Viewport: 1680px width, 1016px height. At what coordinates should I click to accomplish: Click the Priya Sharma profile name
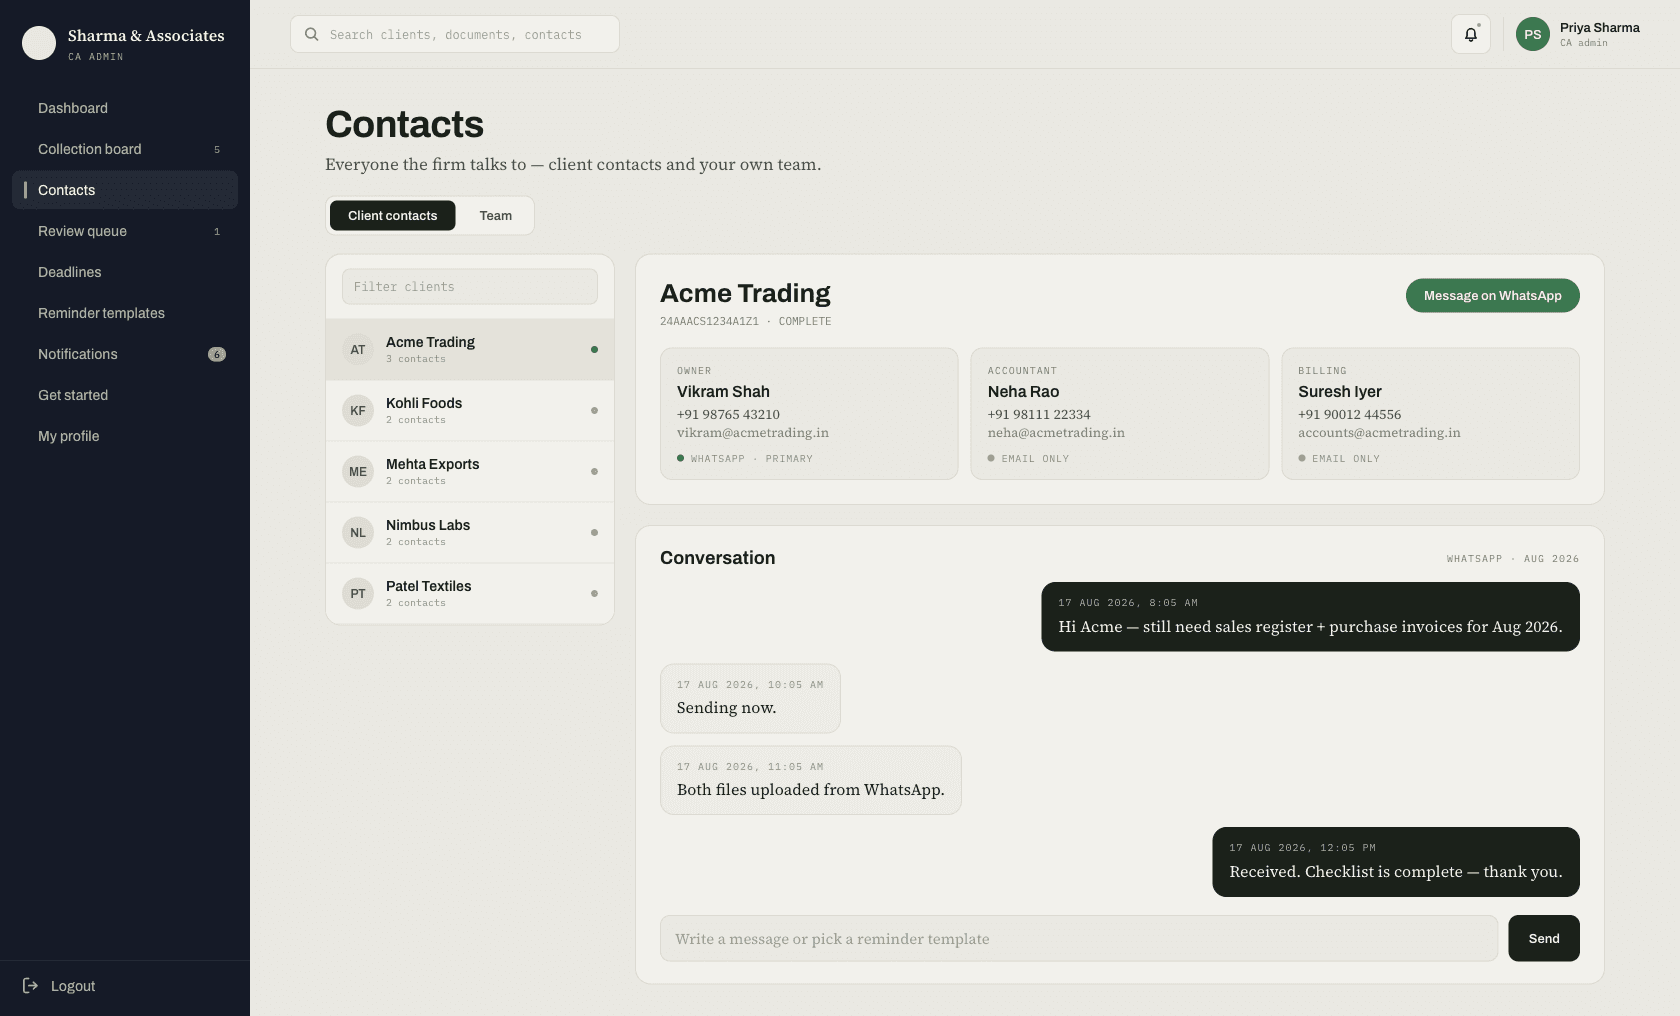tap(1600, 28)
